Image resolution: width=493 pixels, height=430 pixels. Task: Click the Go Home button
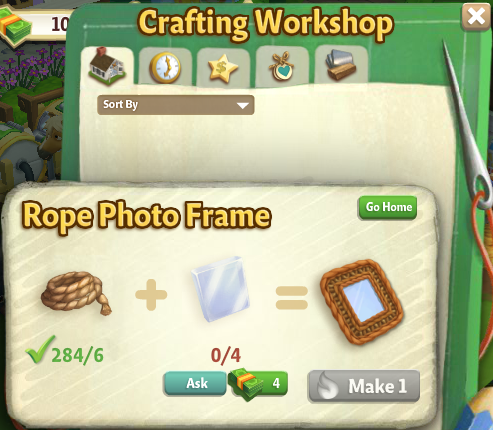[x=388, y=207]
